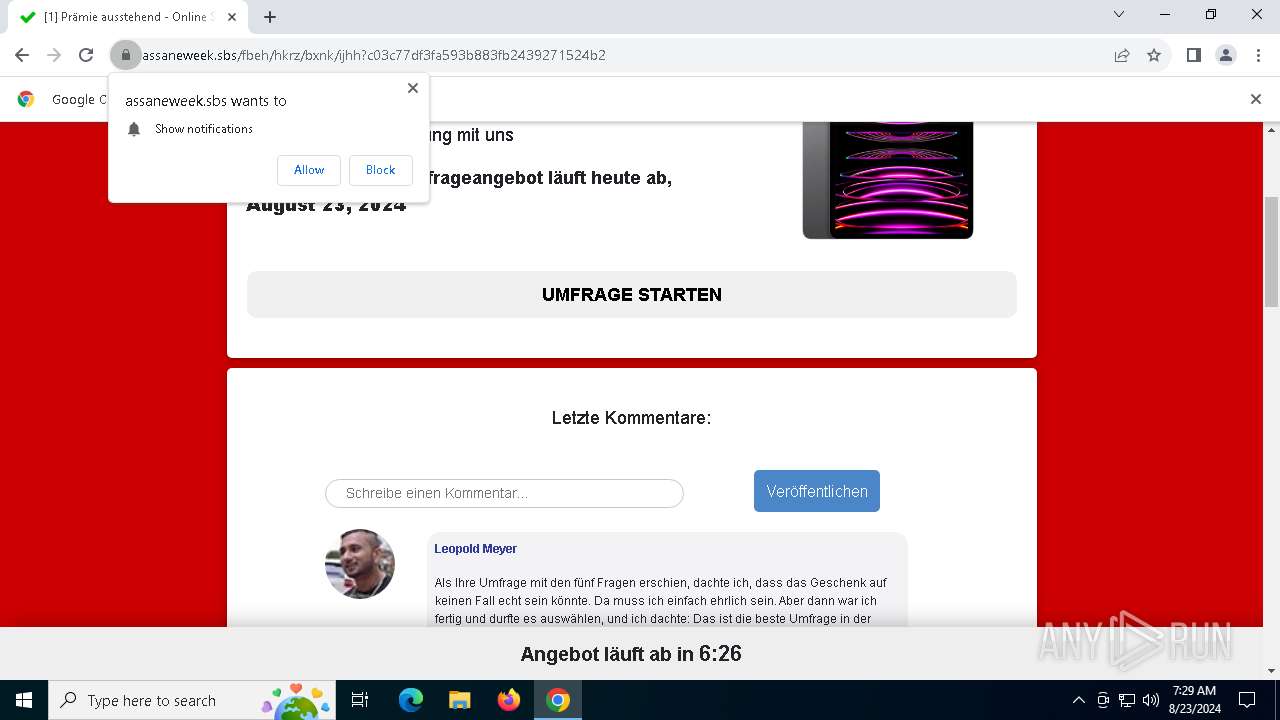The height and width of the screenshot is (720, 1280).
Task: Launch Microsoft Edge from the taskbar
Action: click(x=411, y=700)
